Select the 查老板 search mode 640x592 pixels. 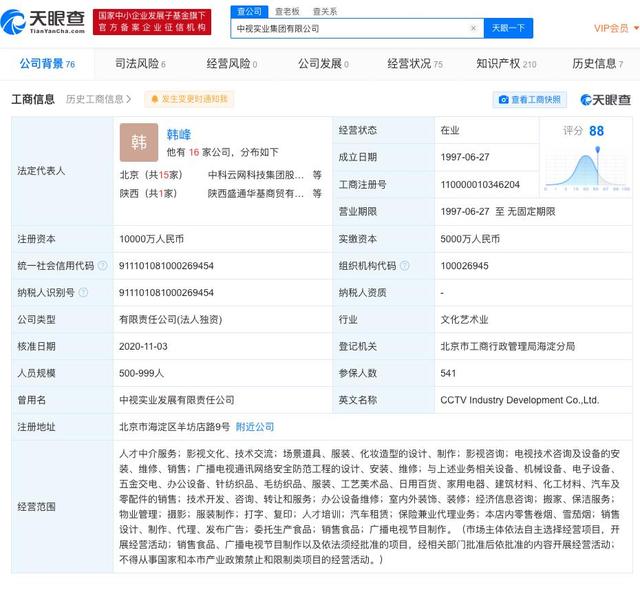289,10
